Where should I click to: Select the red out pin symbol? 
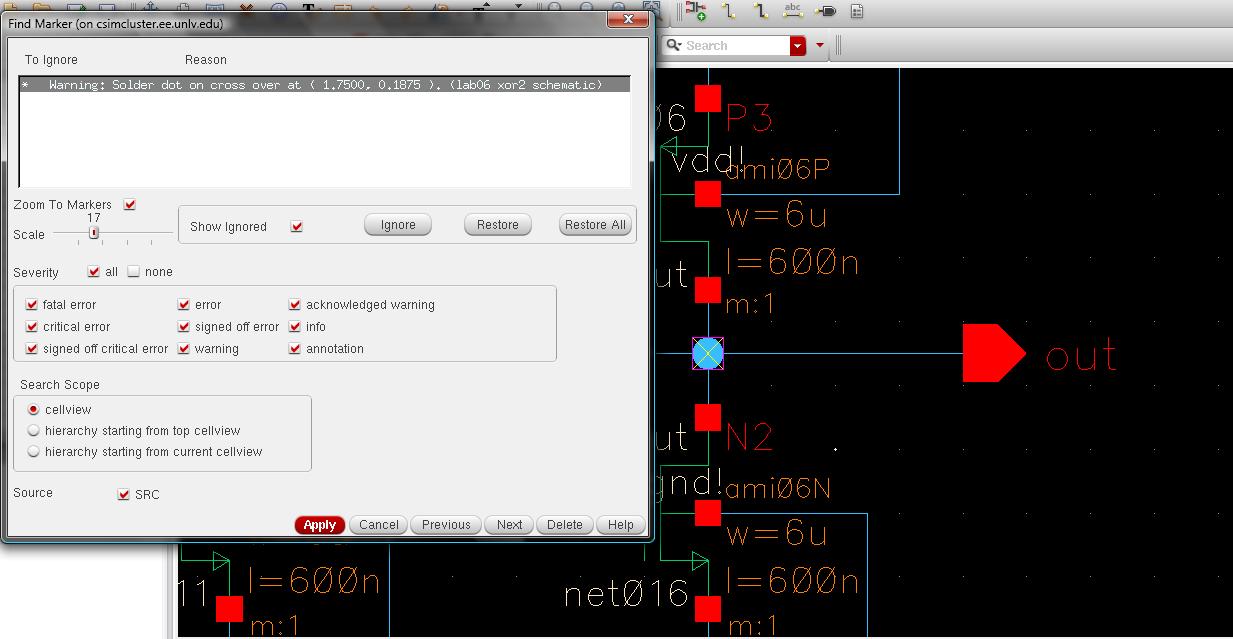point(994,352)
